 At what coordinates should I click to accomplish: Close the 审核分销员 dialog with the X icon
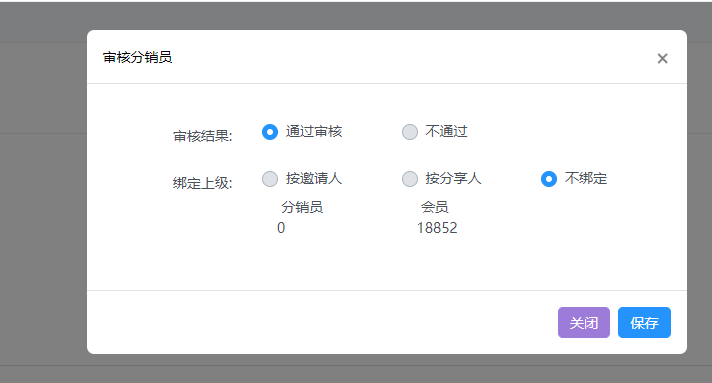[662, 58]
